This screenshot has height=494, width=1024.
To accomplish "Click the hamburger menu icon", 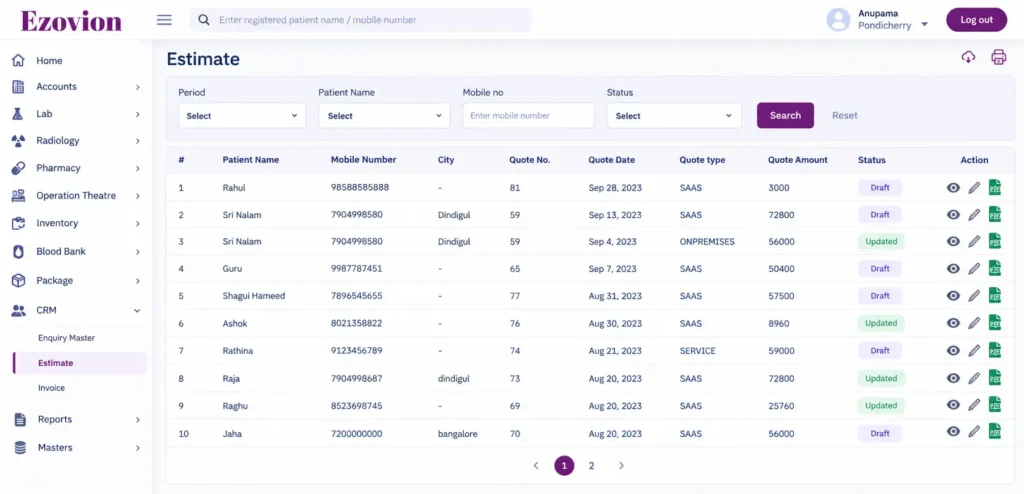I will [165, 20].
